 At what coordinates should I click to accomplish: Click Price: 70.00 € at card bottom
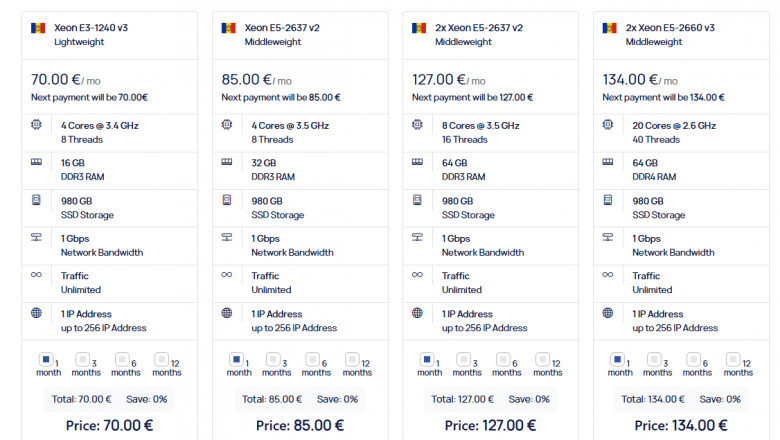coord(109,426)
